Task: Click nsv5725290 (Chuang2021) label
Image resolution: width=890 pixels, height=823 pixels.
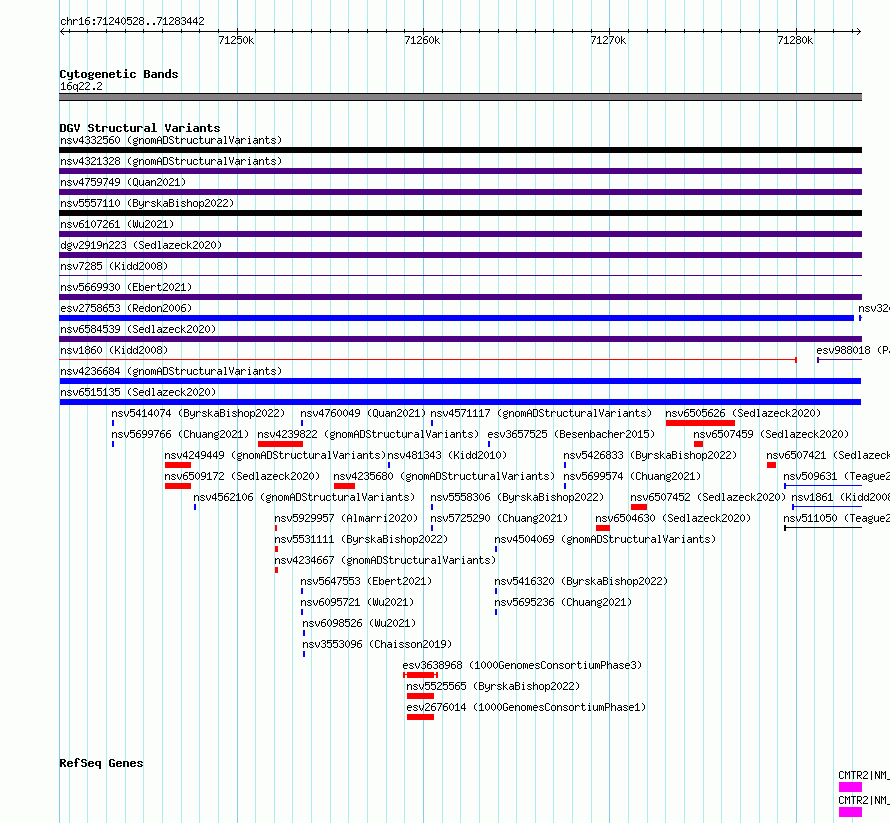Action: point(499,518)
